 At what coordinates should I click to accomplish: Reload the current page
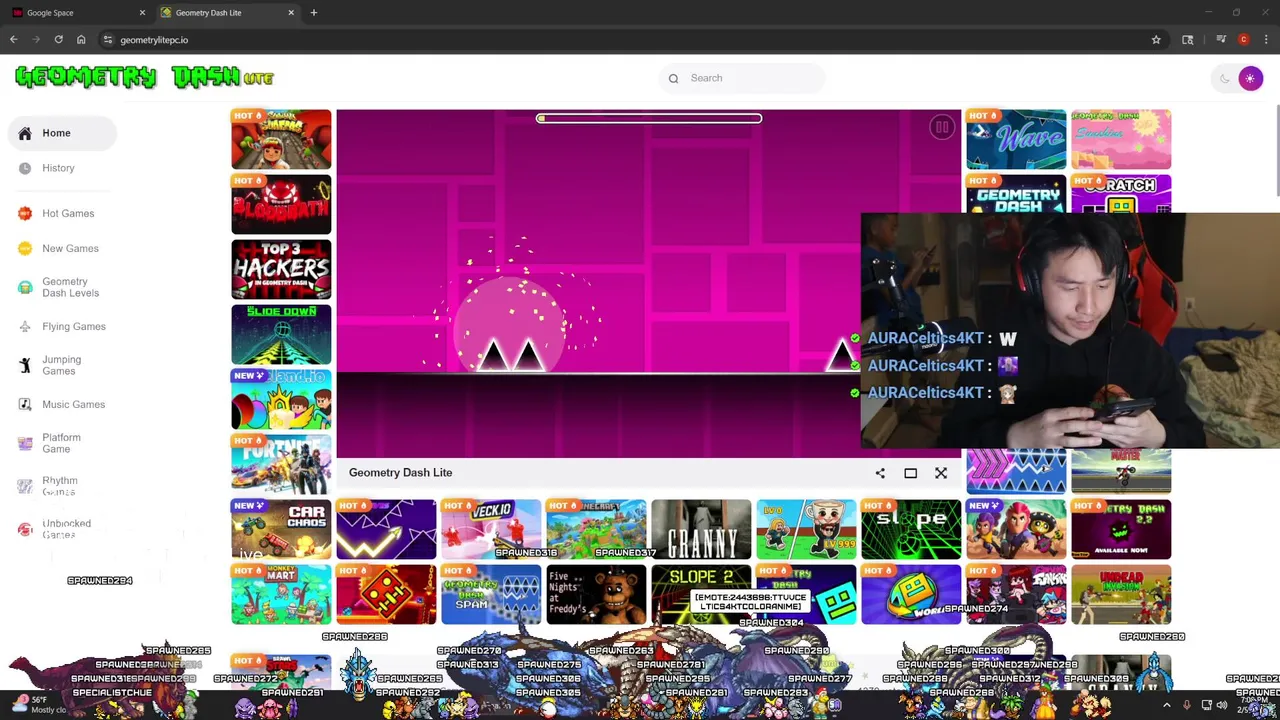point(59,40)
